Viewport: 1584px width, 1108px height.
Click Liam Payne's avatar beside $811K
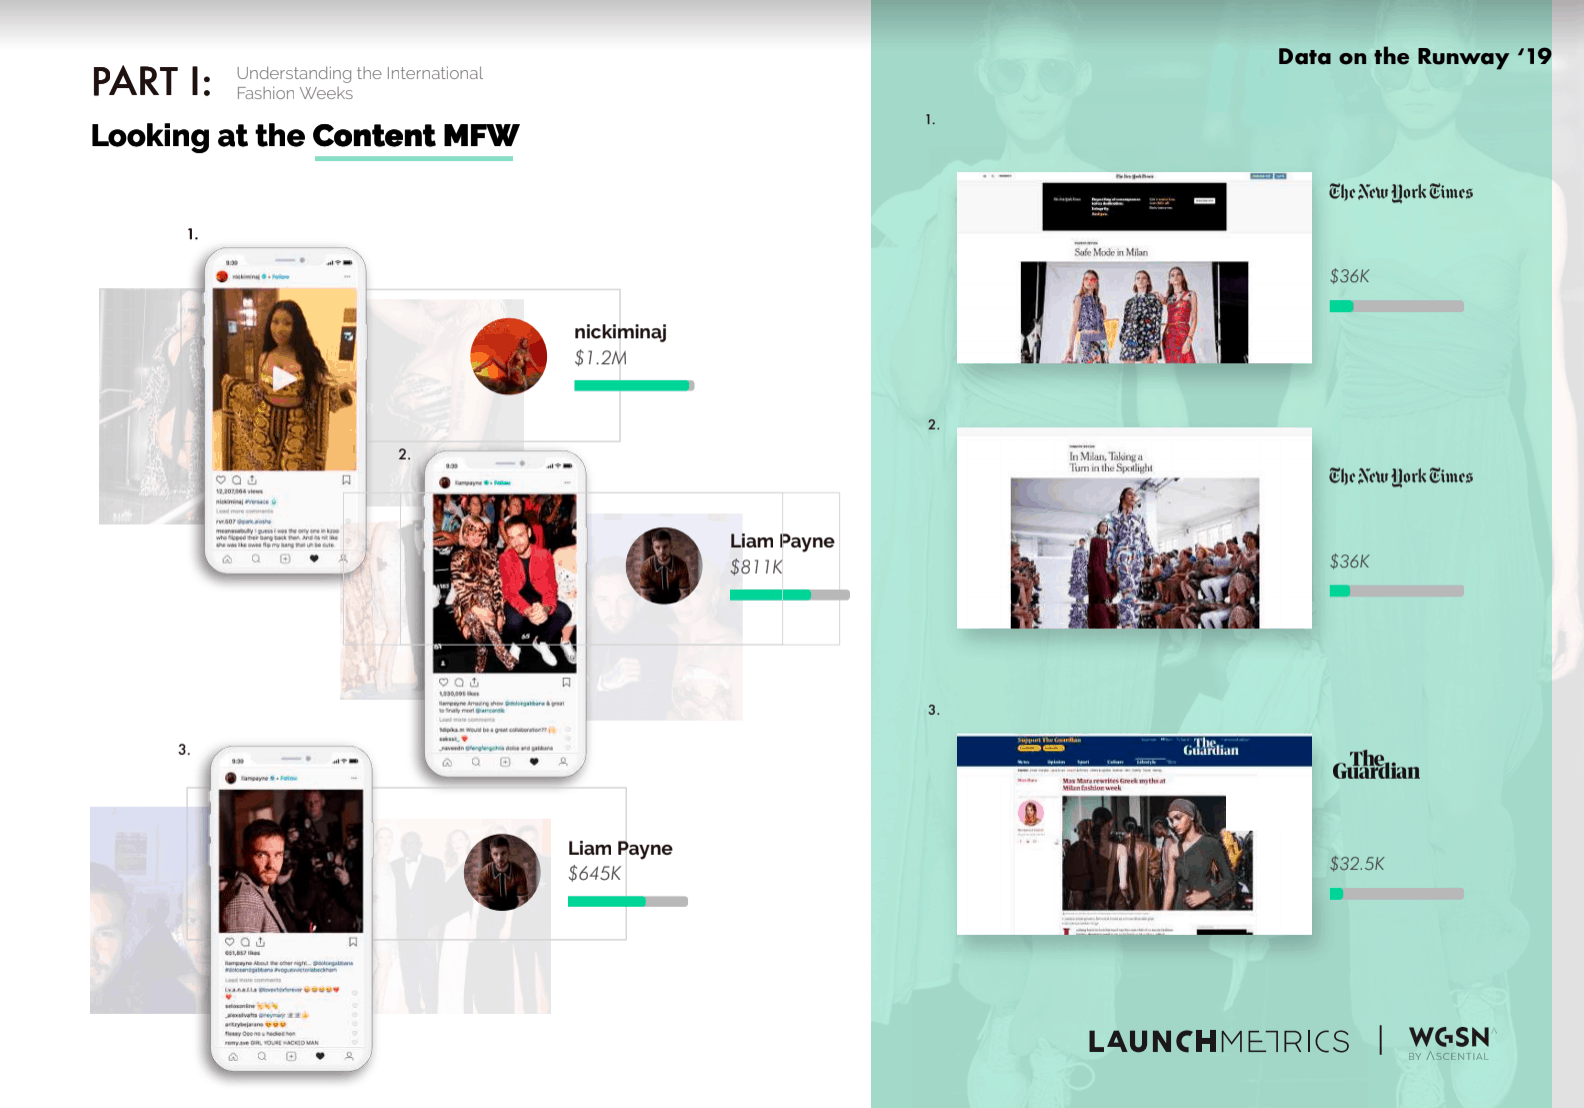point(664,566)
